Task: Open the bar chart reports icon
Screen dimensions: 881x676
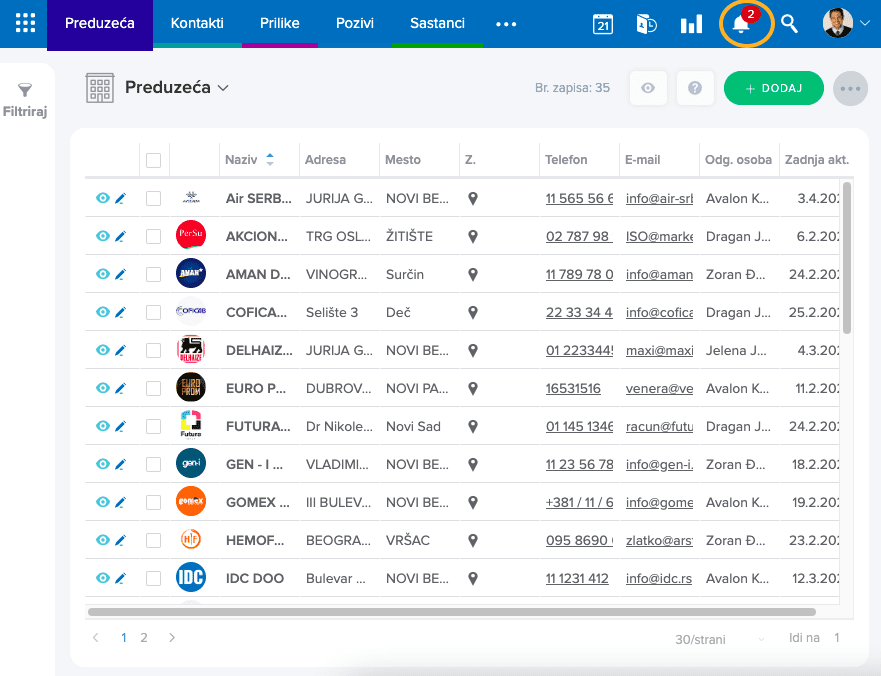Action: (691, 24)
